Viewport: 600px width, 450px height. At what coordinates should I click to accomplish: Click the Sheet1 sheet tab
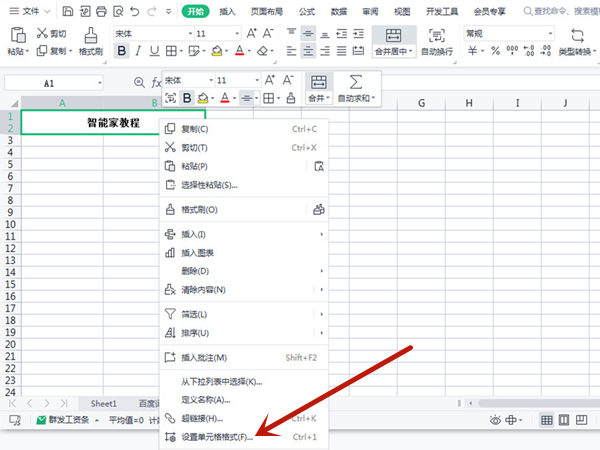103,403
